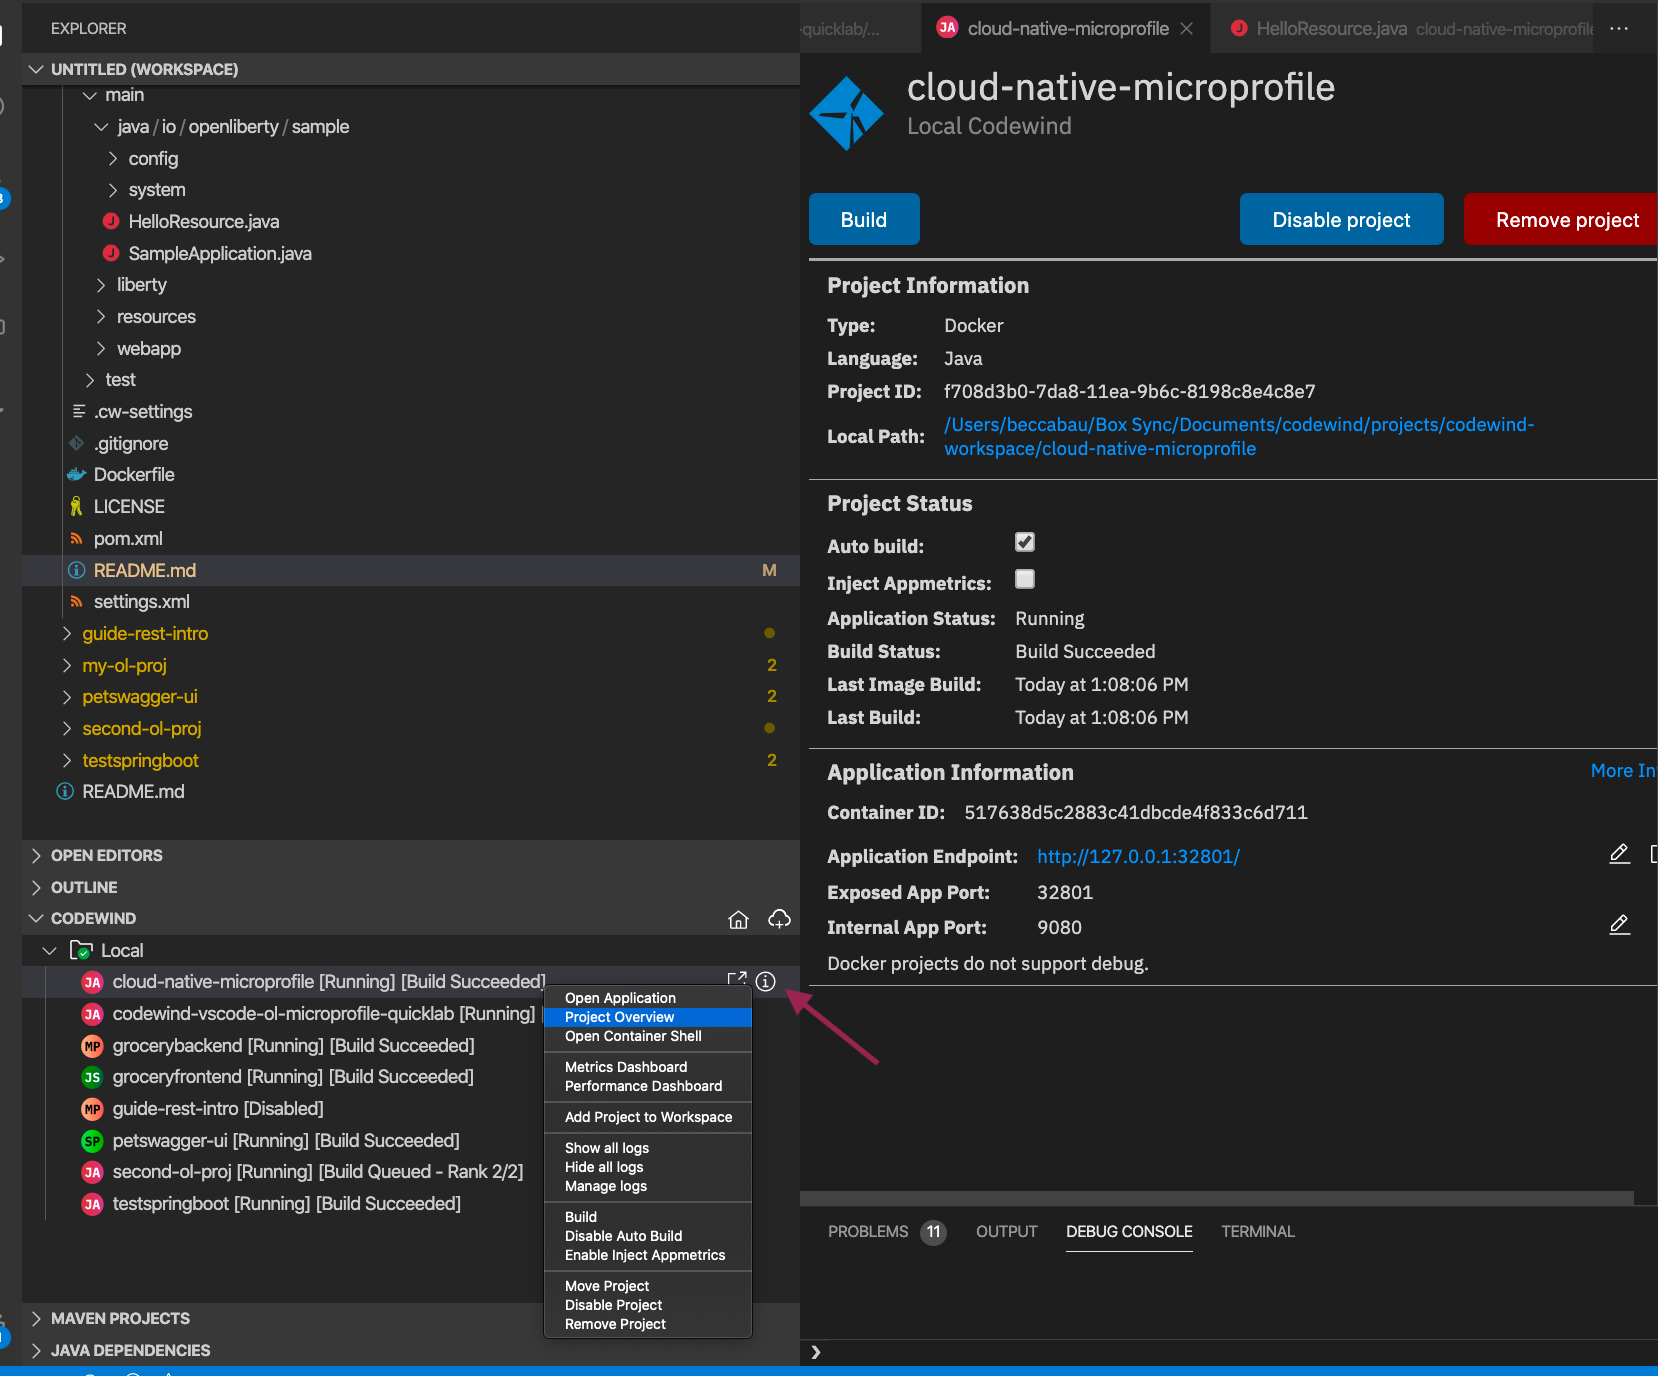Viewport: 1658px width, 1376px height.
Task: Click the .cw-settings file icon
Action: click(x=78, y=411)
